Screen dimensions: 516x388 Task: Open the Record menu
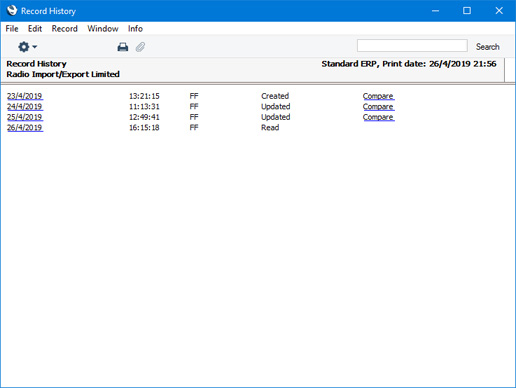(x=64, y=29)
